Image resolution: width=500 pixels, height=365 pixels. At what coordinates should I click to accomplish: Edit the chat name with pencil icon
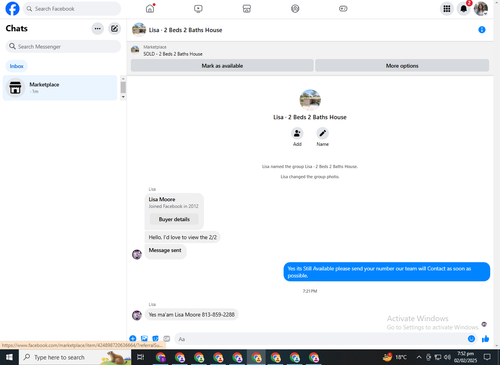pos(322,134)
